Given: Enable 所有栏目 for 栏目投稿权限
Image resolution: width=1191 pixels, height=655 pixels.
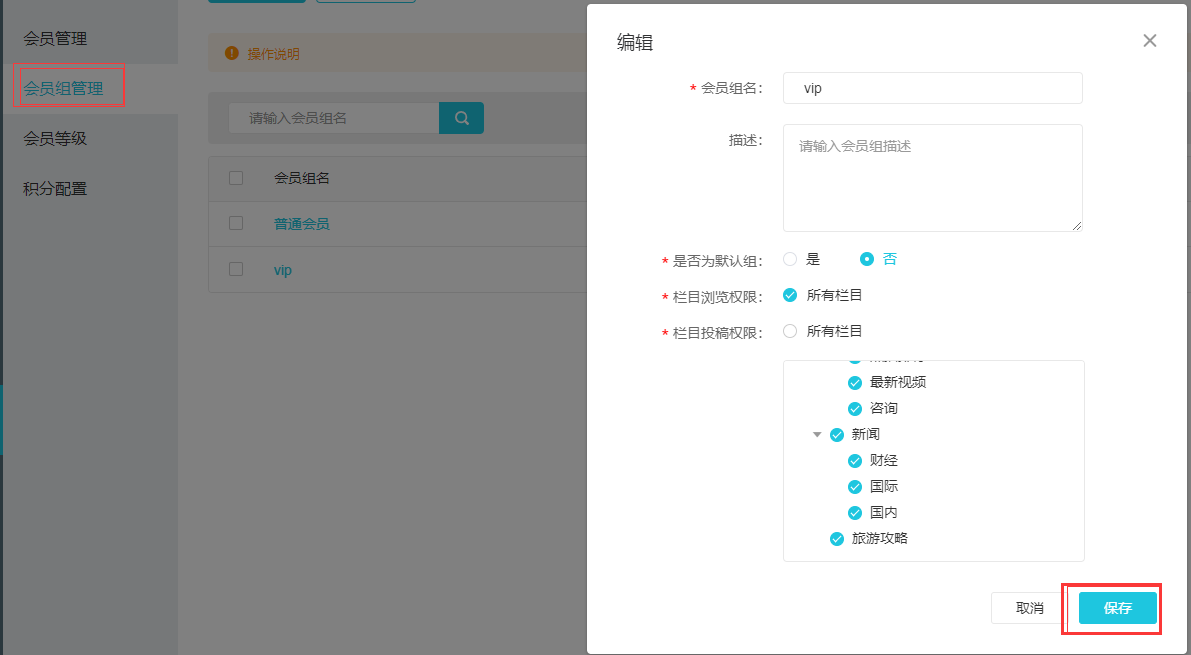Looking at the screenshot, I should point(790,331).
